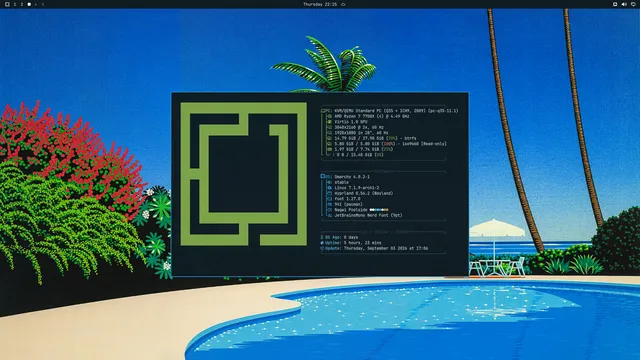The width and height of the screenshot is (640, 360).
Task: Click the PC icon at hardware section start
Action: tap(323, 111)
